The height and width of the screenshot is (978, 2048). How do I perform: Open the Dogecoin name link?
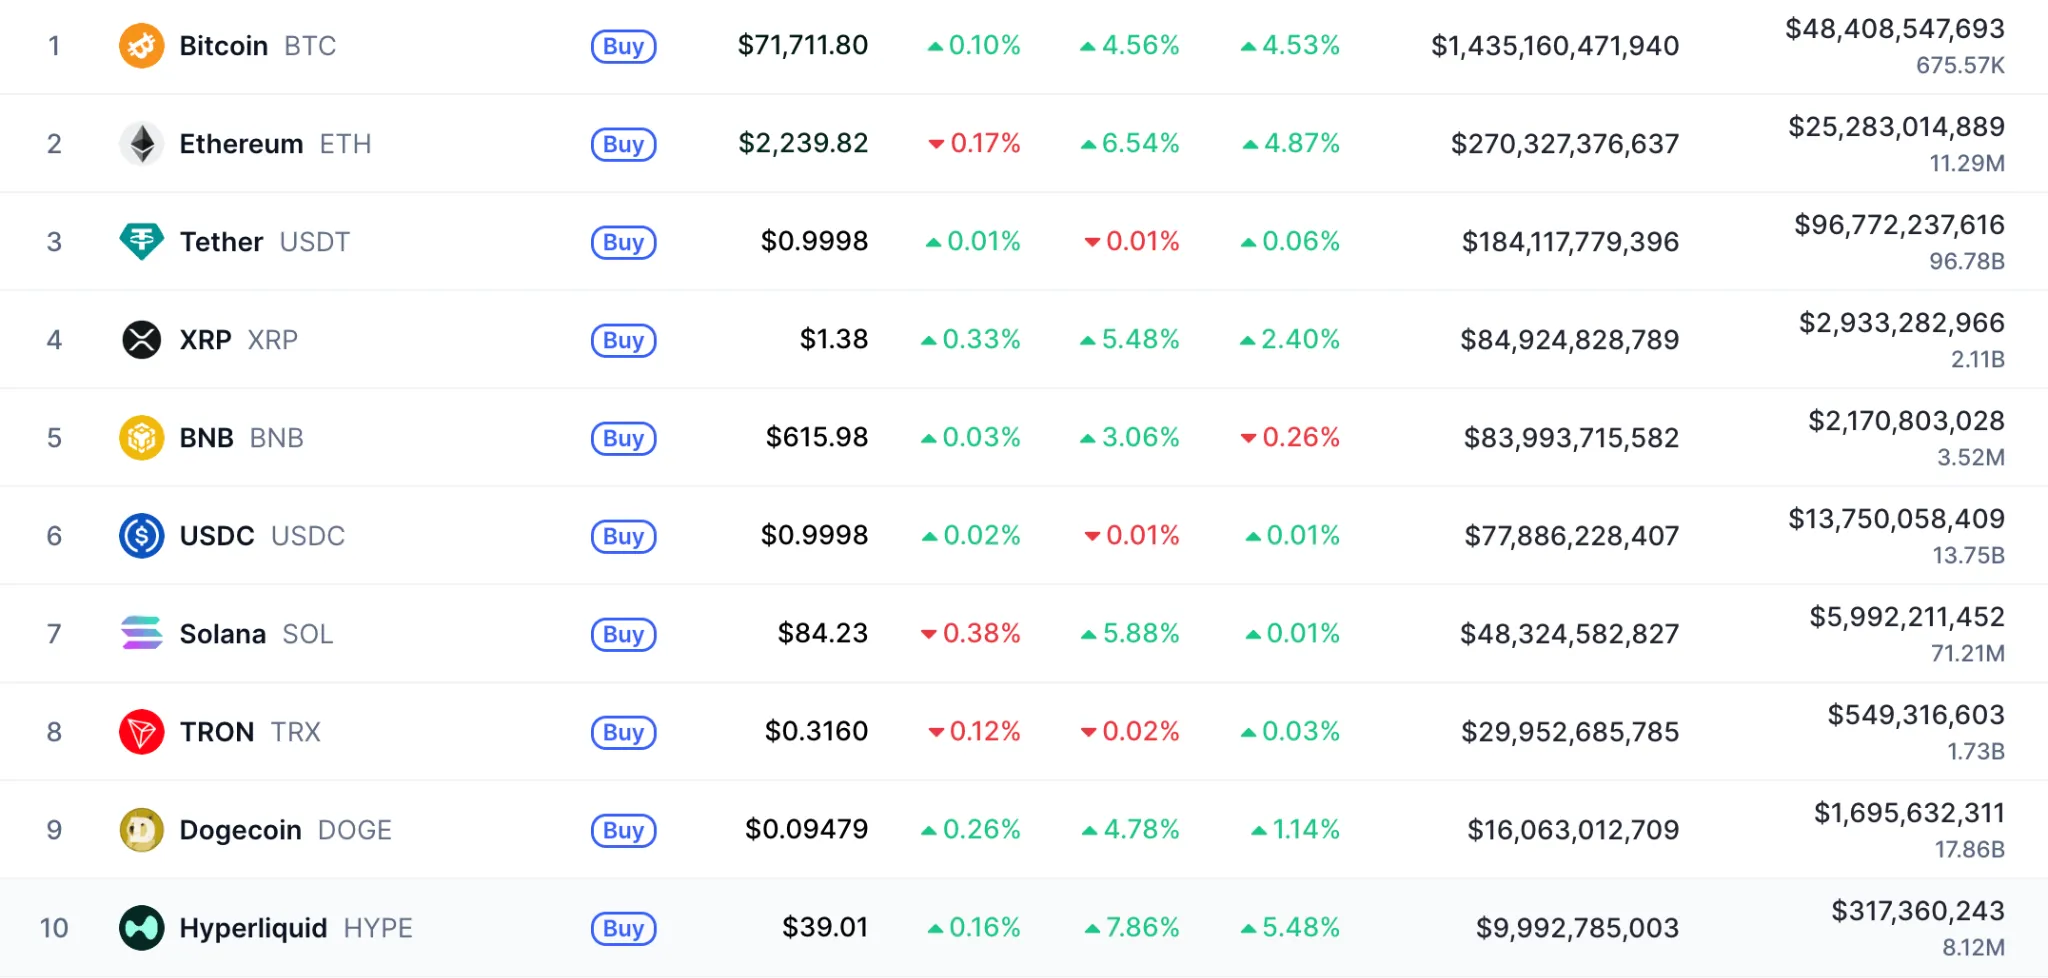[240, 830]
